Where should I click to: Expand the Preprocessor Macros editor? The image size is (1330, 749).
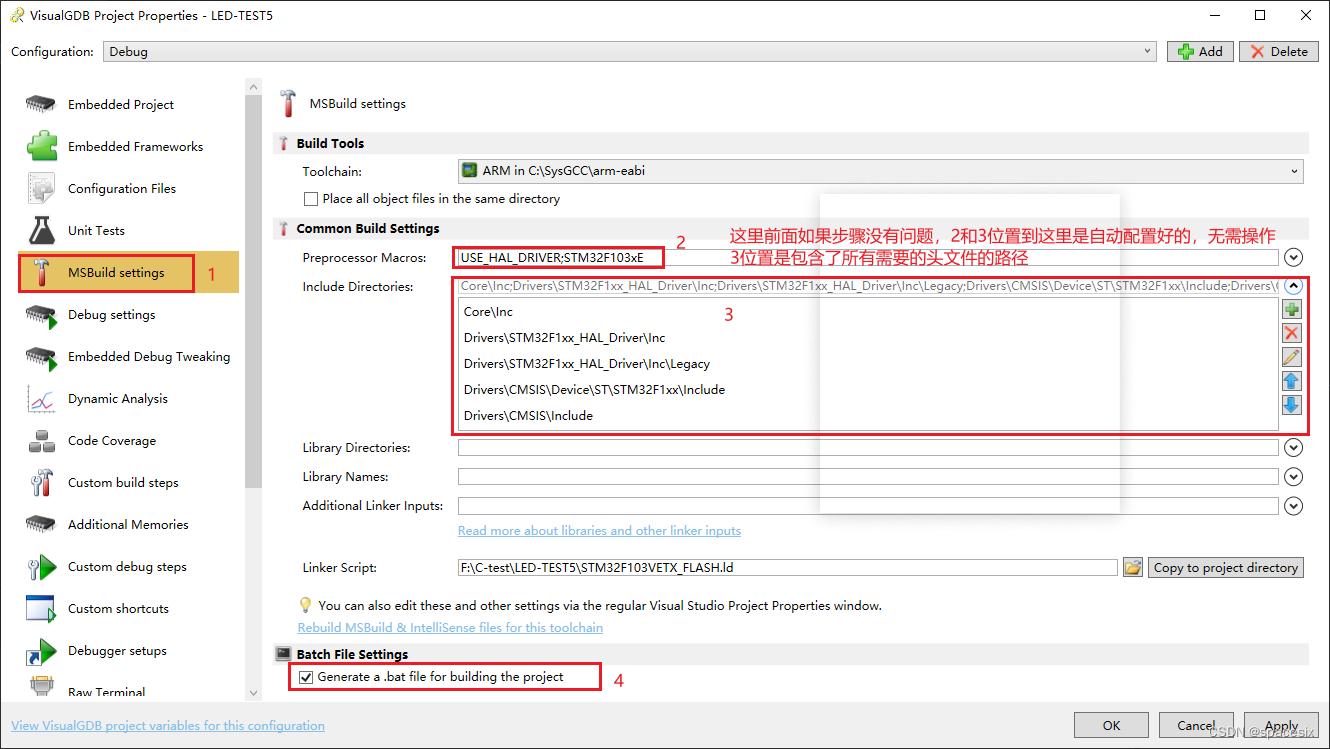pos(1293,258)
